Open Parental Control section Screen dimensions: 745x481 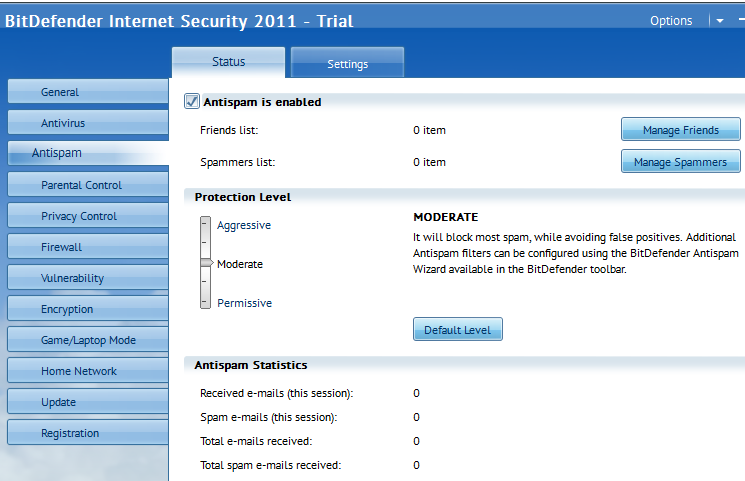(88, 185)
